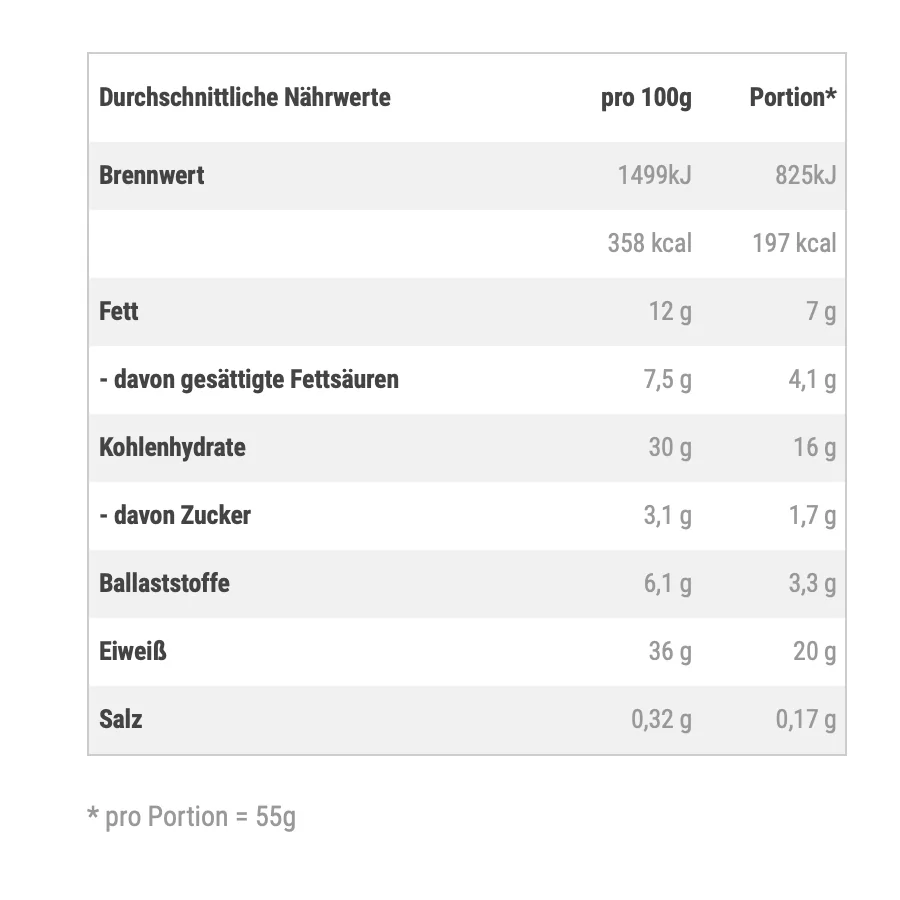Click the 1499kJ energy value
The width and height of the screenshot is (900, 900).
654,176
